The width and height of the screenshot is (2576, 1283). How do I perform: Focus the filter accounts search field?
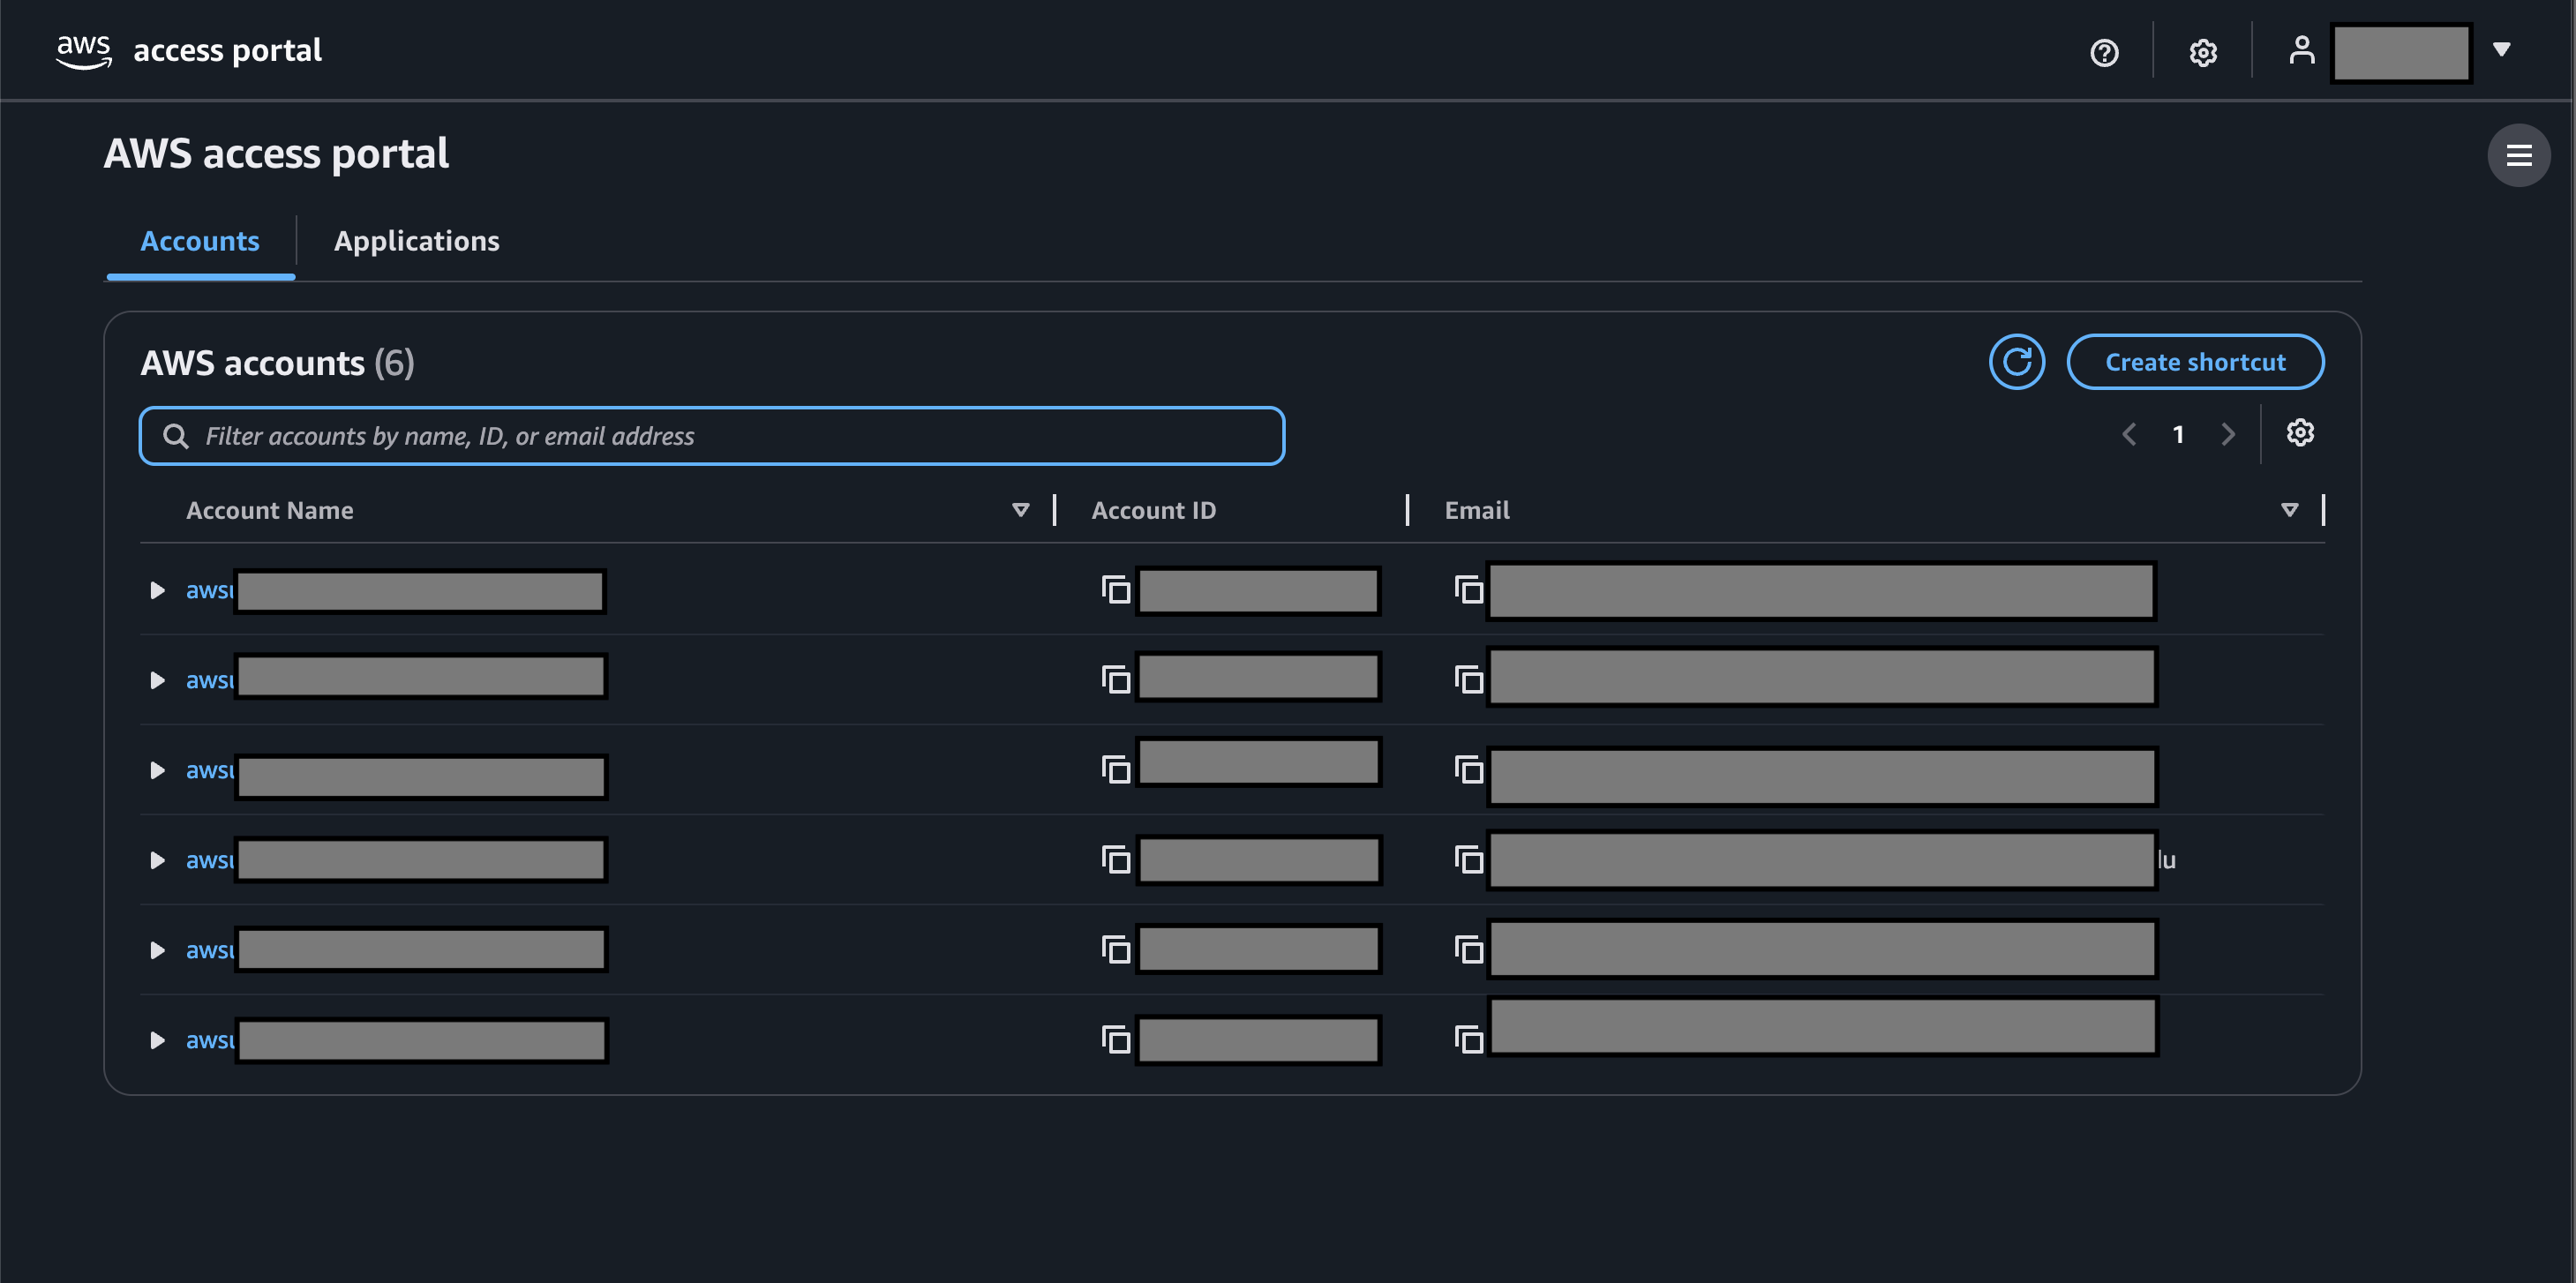point(712,436)
